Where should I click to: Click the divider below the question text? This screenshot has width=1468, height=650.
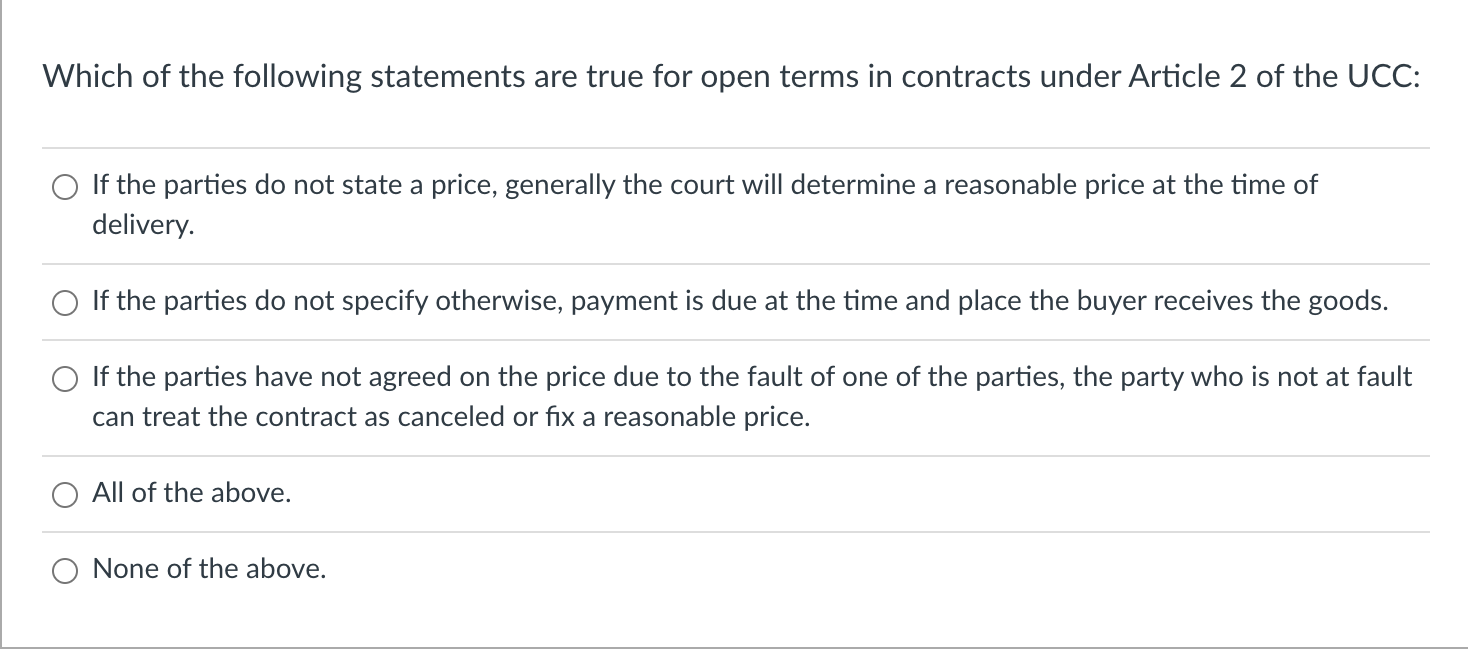[x=734, y=148]
